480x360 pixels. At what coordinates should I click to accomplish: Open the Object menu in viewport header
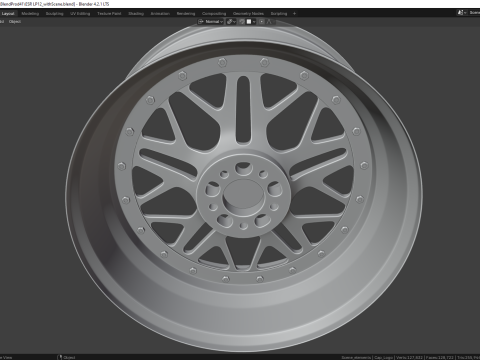click(15, 22)
